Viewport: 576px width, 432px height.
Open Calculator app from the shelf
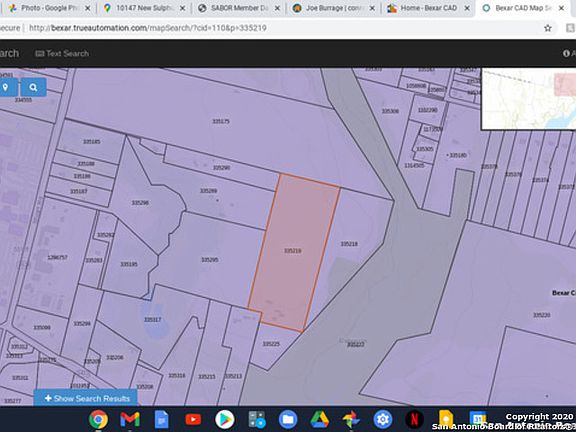[x=256, y=420]
